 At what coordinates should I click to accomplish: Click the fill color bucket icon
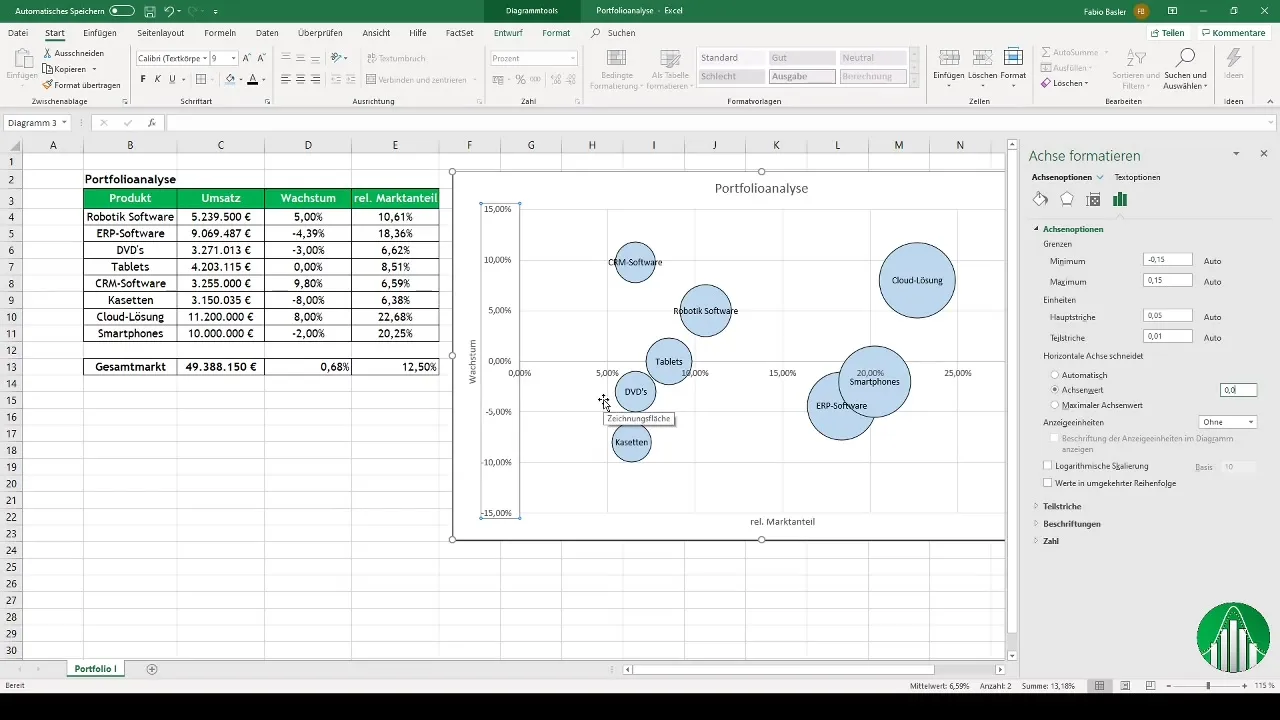[x=230, y=79]
